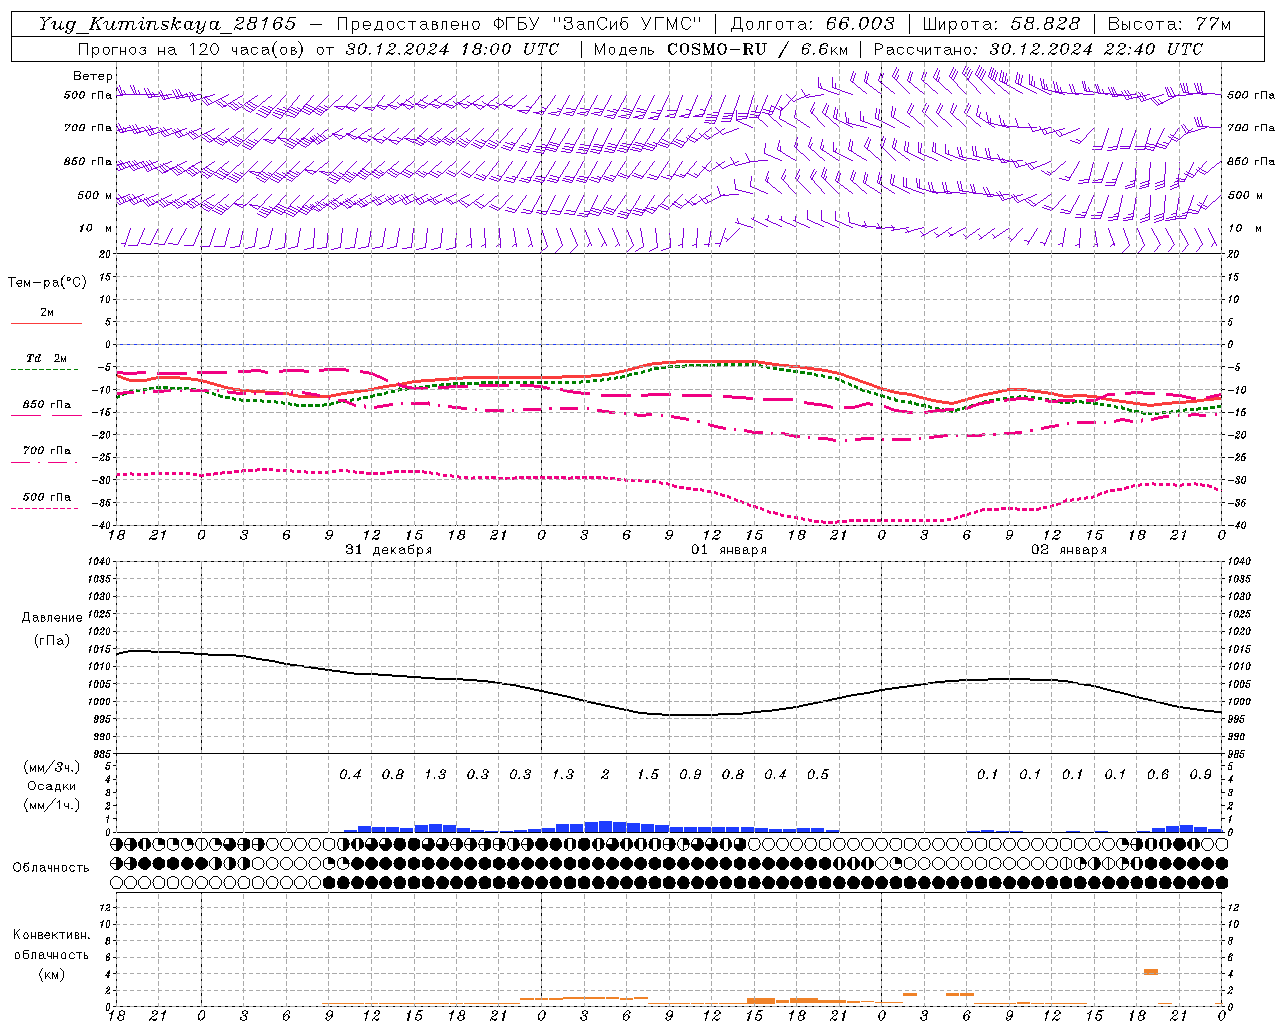Click the '(мм/1ч.)' unit label
The image size is (1280, 1024).
[52, 805]
